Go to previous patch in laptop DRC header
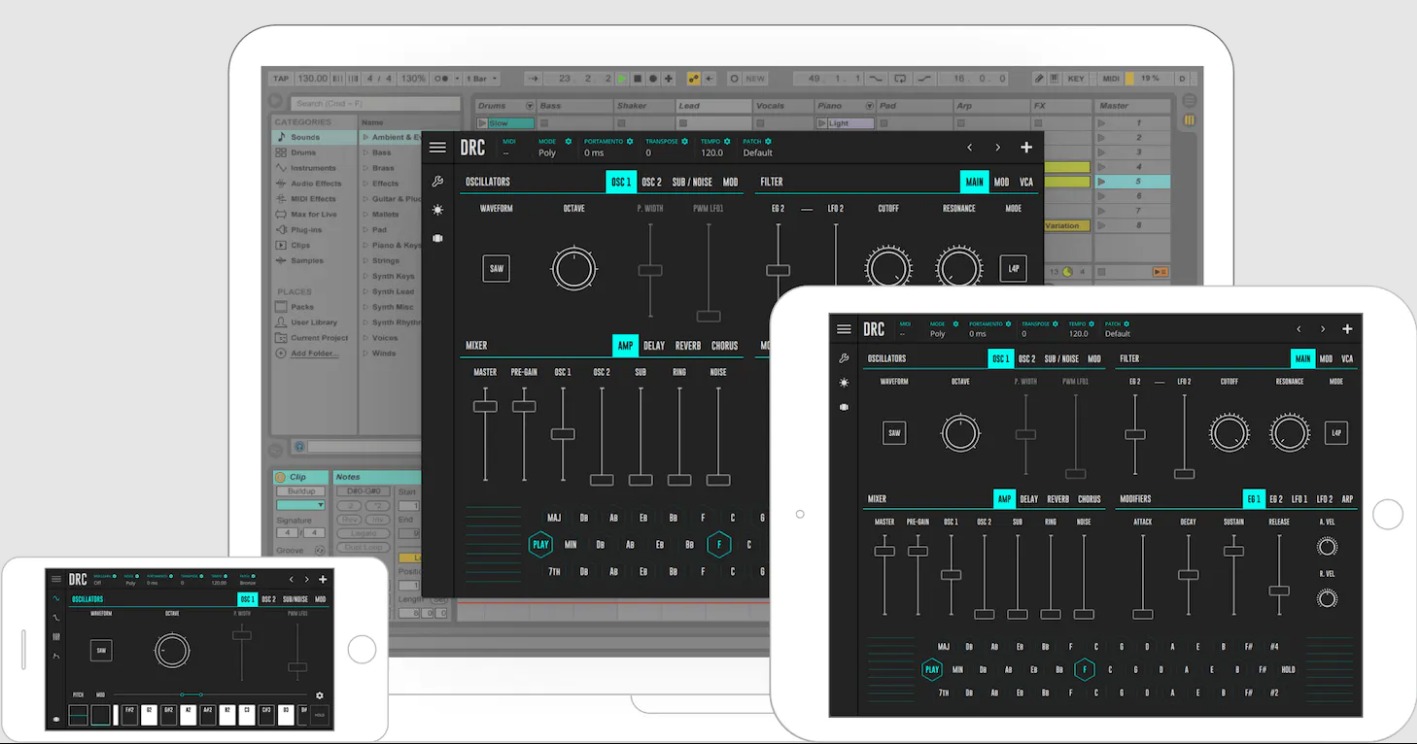The image size is (1417, 744). click(969, 147)
